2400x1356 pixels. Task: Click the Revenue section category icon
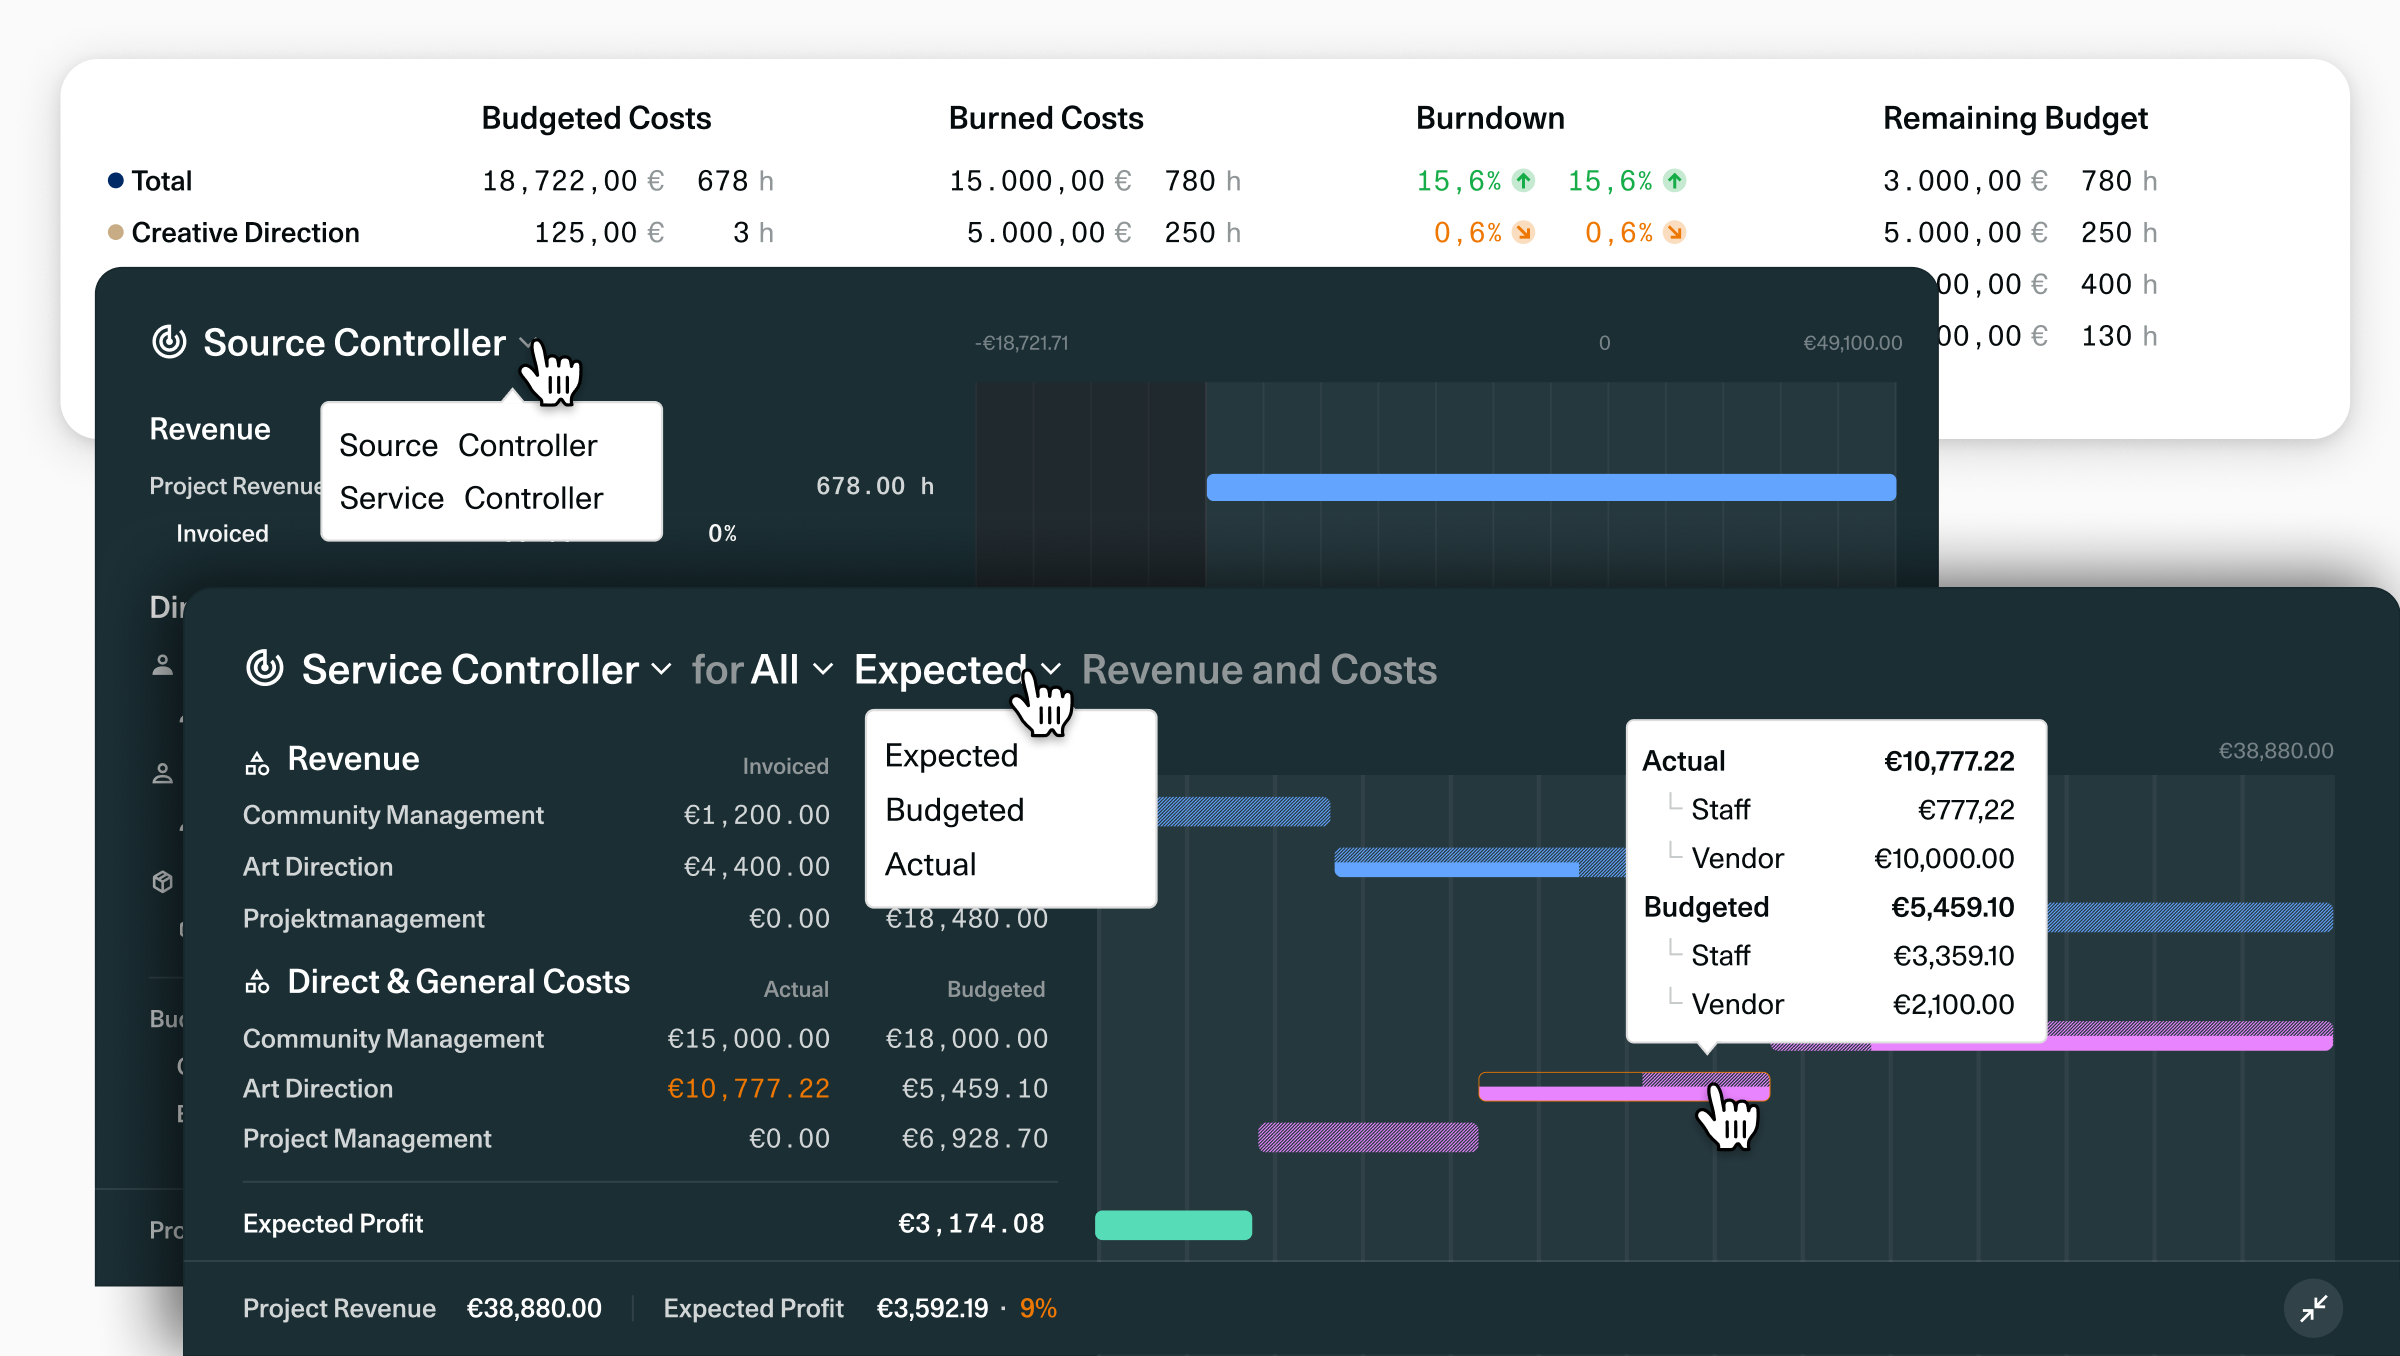point(257,763)
